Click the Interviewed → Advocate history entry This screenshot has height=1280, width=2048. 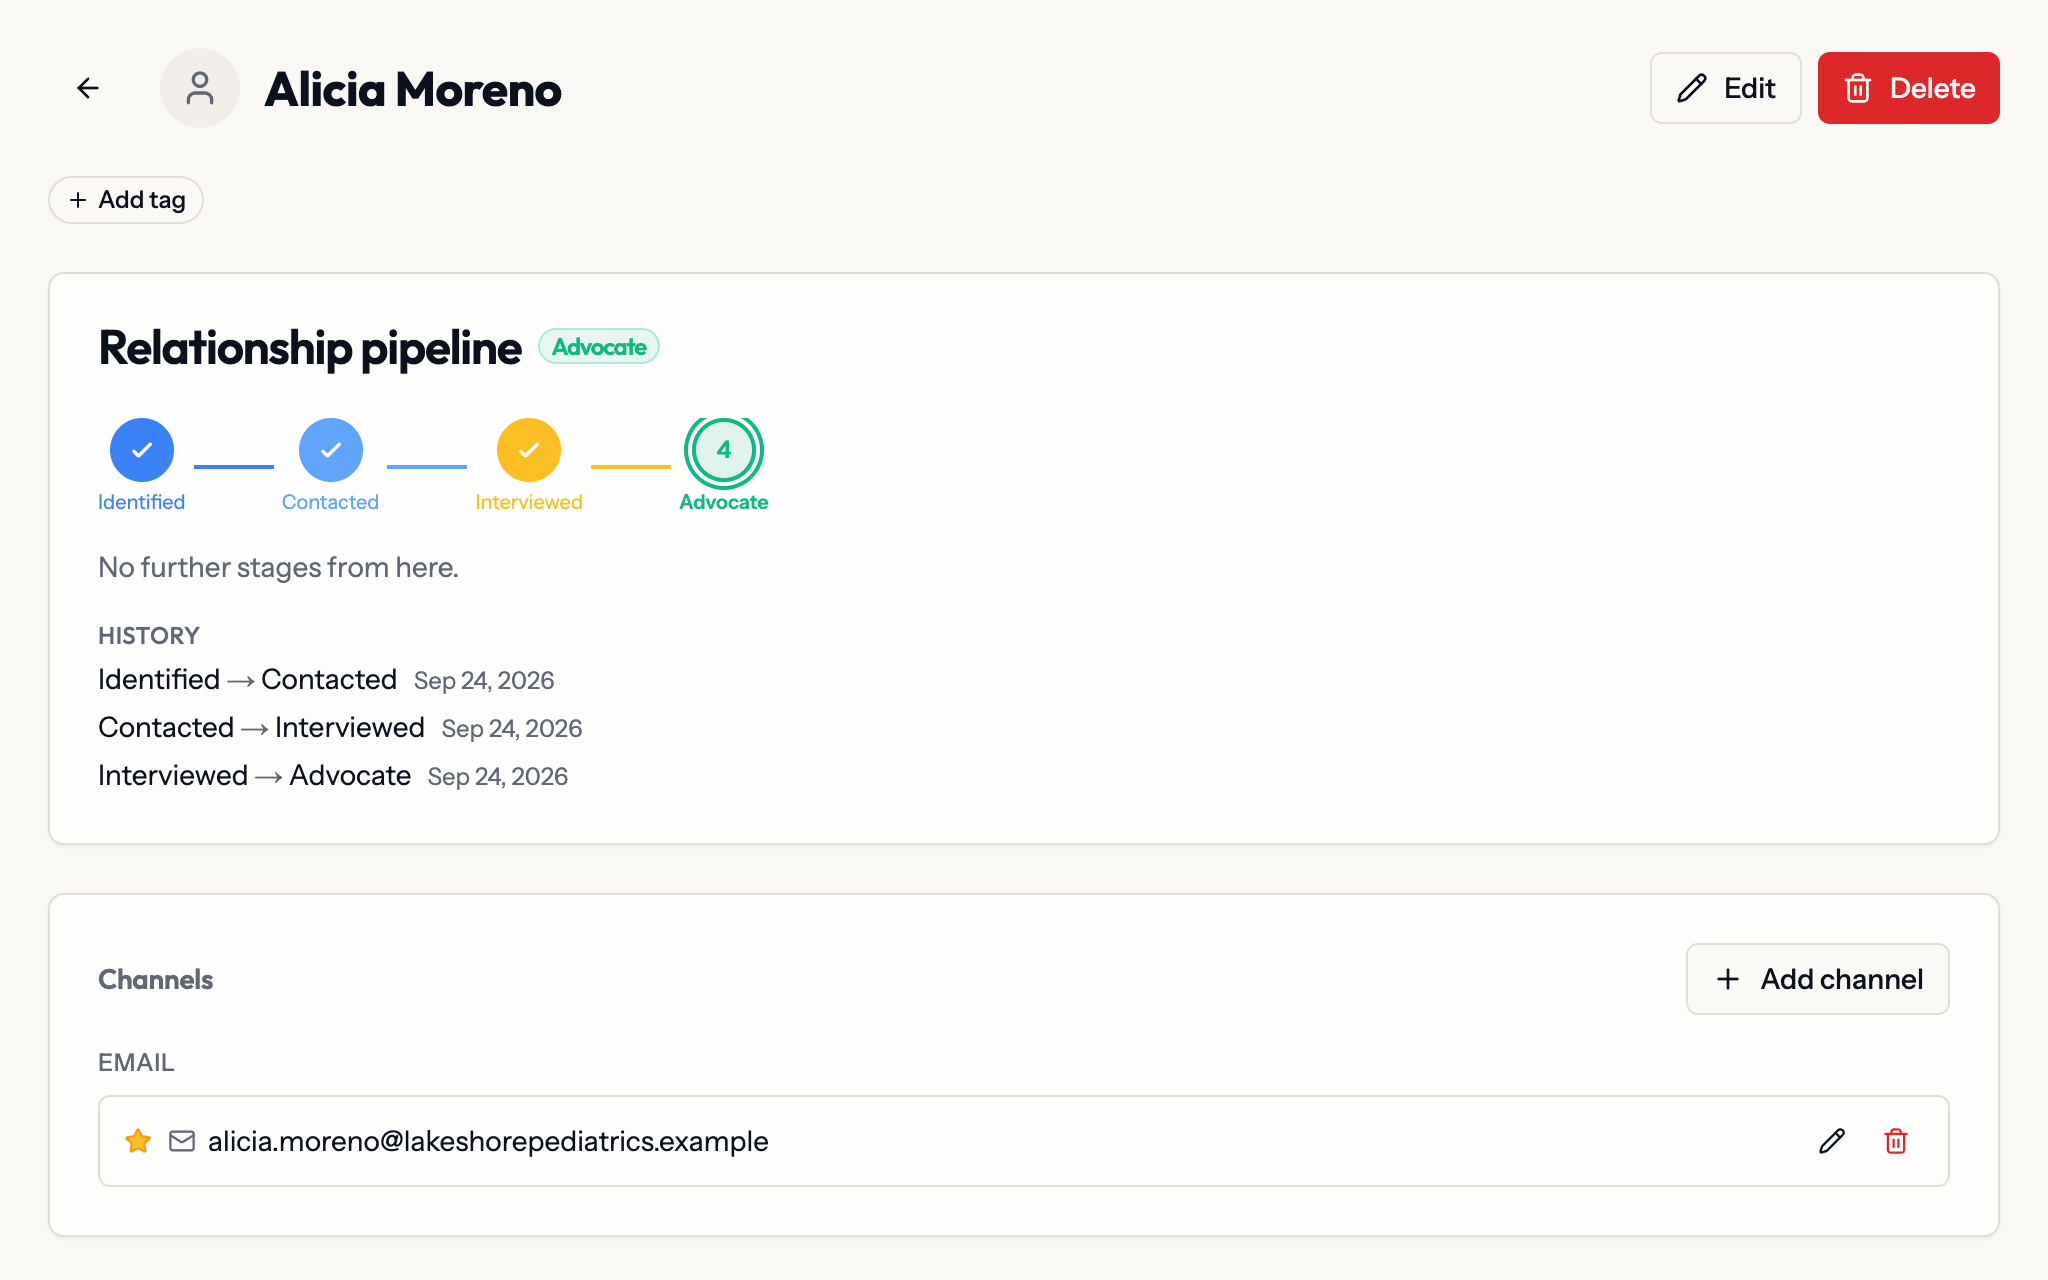(x=333, y=776)
